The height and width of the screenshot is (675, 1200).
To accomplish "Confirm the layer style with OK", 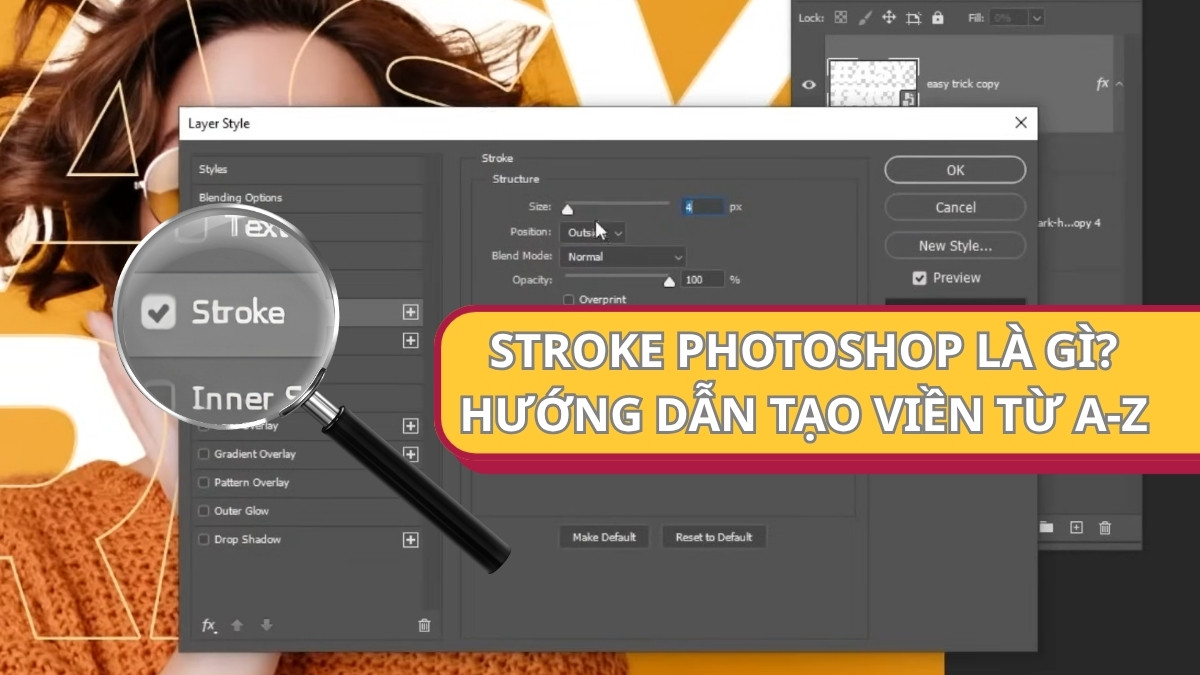I will (955, 170).
